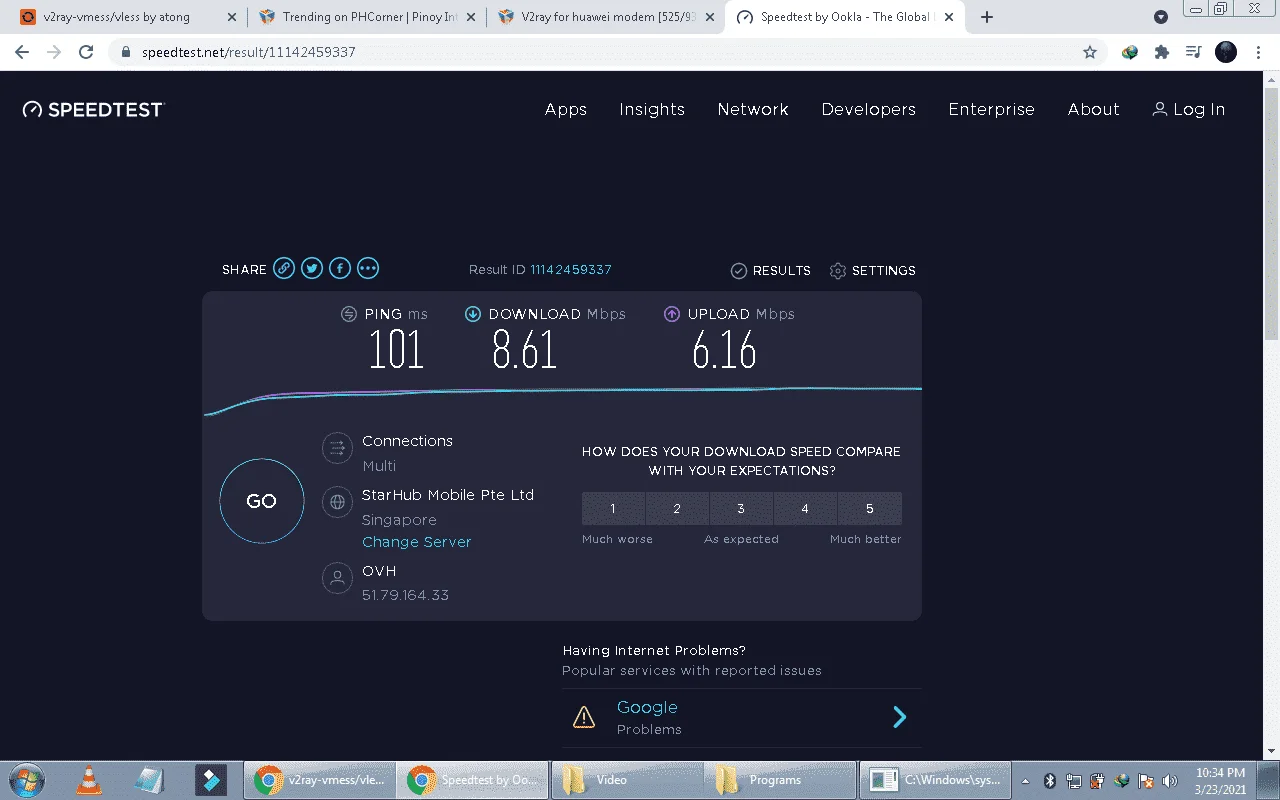This screenshot has height=800, width=1280.
Task: Open result ID 11142459337 link
Action: click(x=571, y=269)
